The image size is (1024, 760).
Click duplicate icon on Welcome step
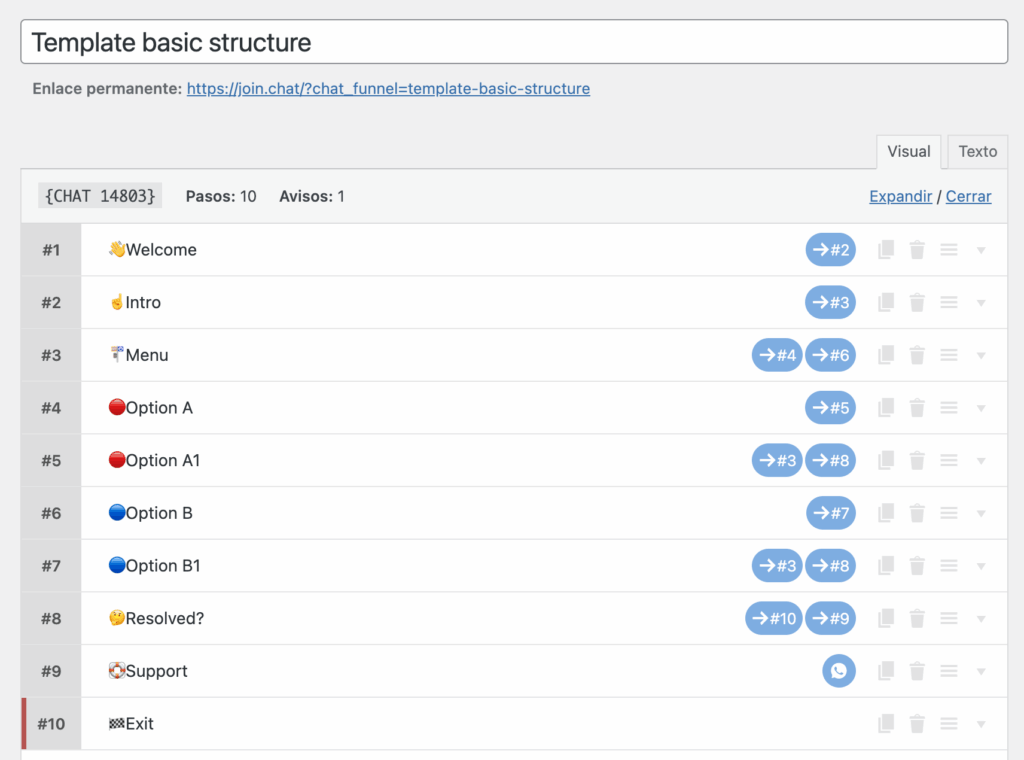pos(885,250)
